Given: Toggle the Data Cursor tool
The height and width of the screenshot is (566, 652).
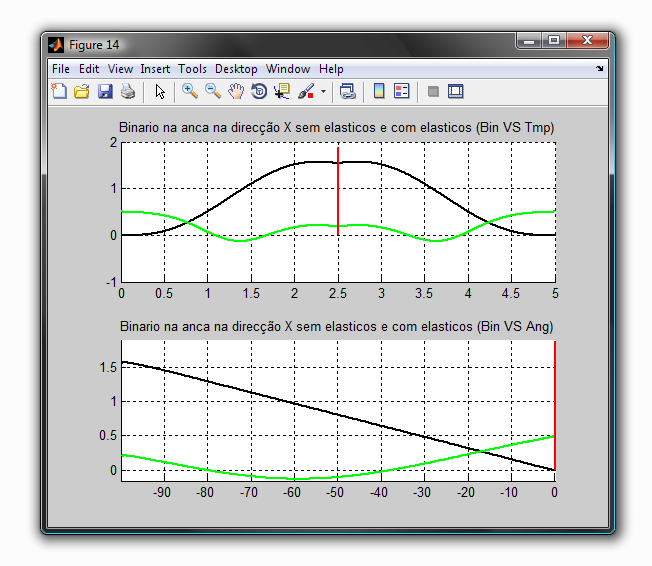Looking at the screenshot, I should point(282,92).
